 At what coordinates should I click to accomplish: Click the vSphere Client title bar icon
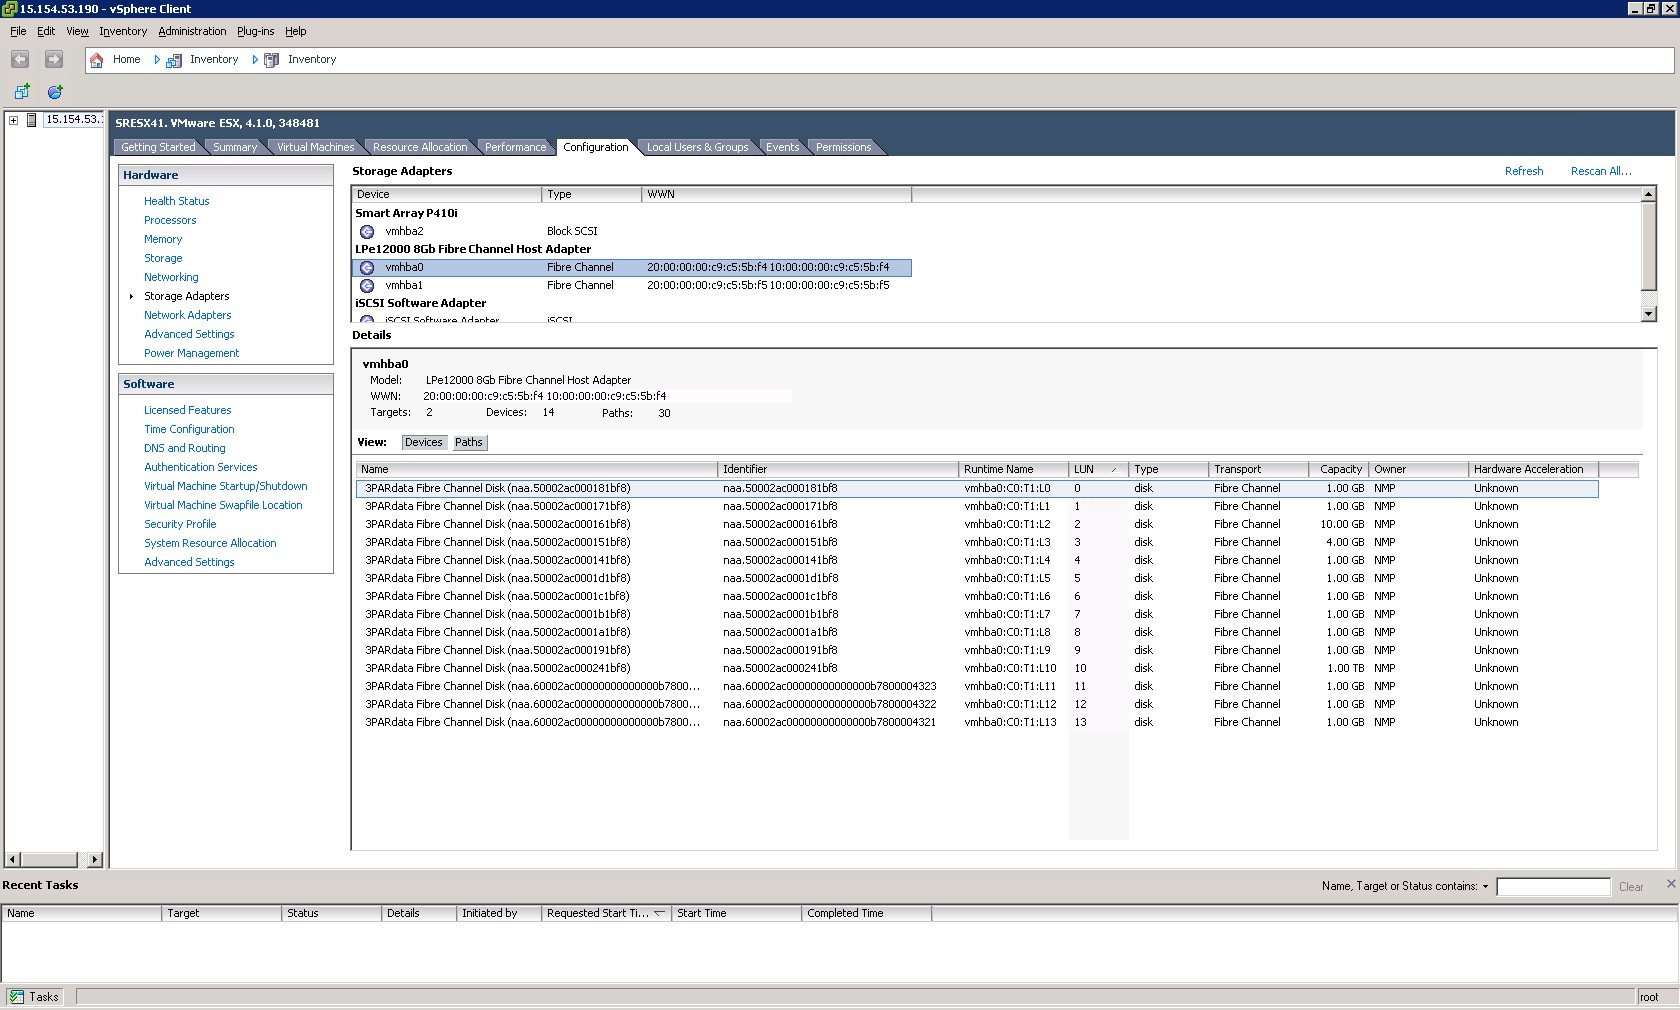pyautogui.click(x=9, y=8)
